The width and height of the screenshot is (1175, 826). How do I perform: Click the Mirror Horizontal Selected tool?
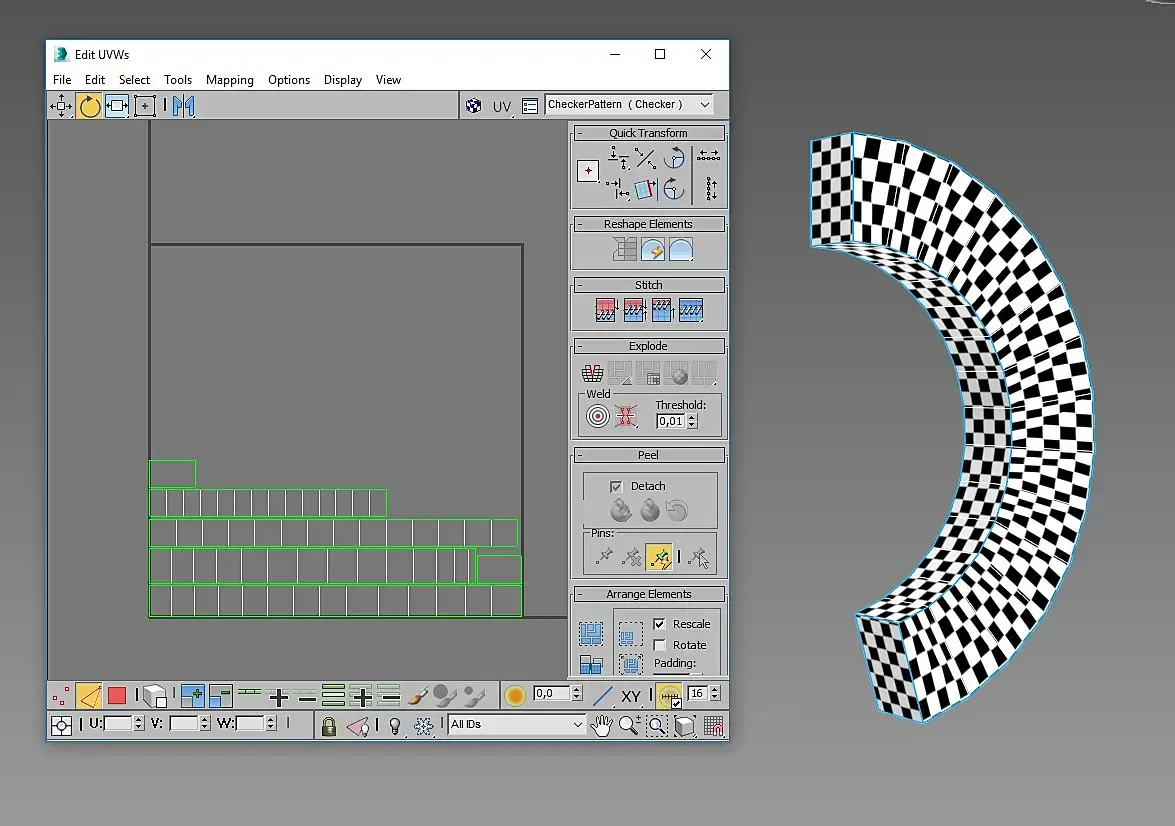tap(184, 106)
